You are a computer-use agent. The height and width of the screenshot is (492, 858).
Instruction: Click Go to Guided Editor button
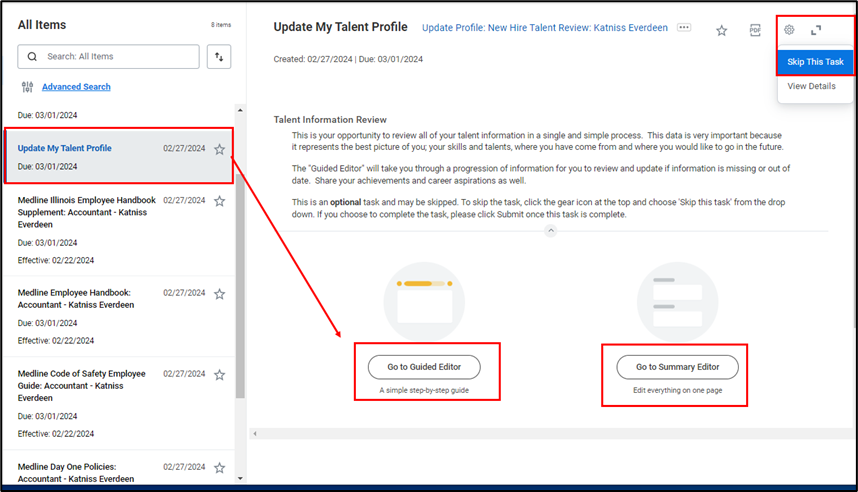point(424,367)
